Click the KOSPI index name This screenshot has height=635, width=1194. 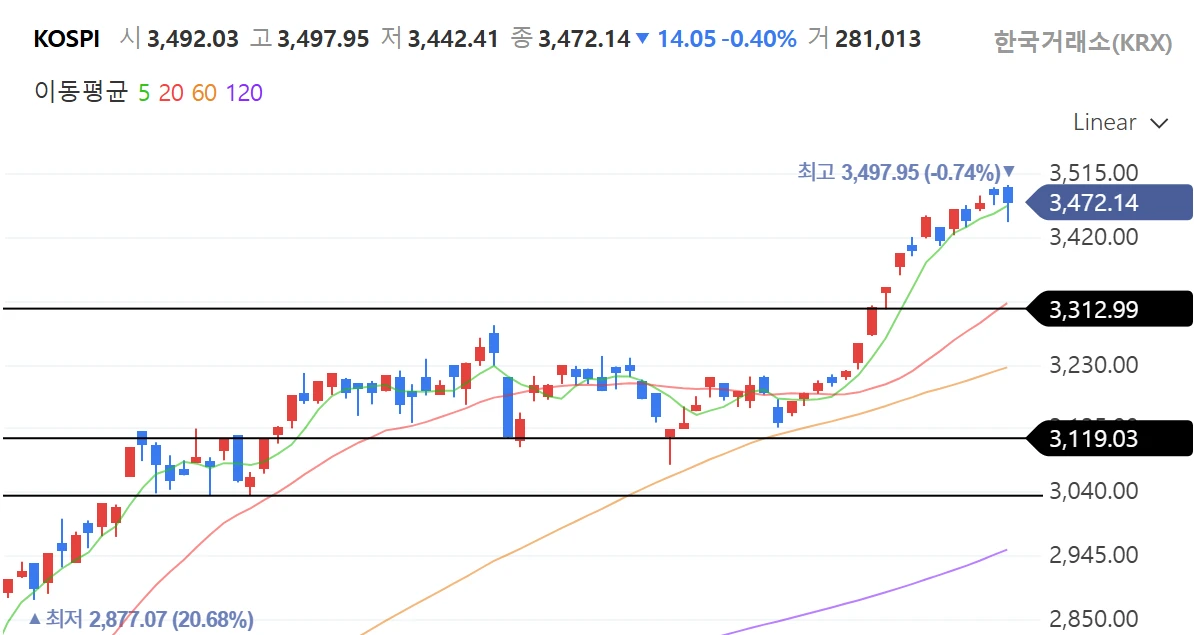point(66,39)
